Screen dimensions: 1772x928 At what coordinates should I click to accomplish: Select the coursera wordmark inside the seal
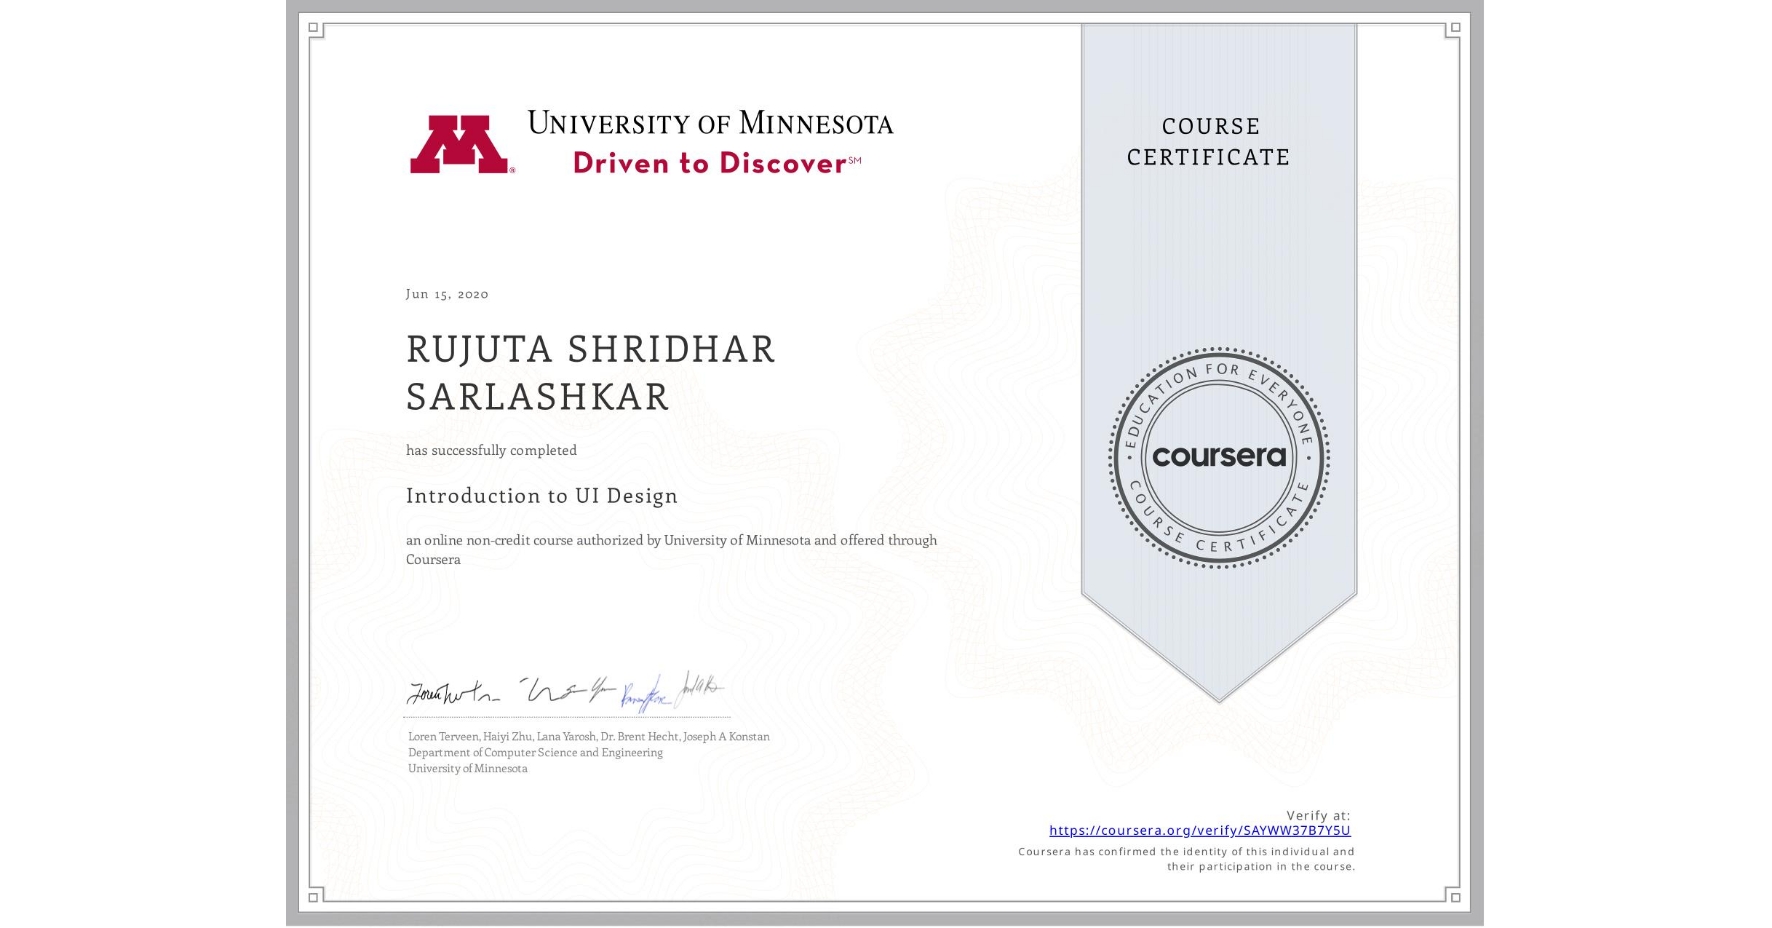1218,456
